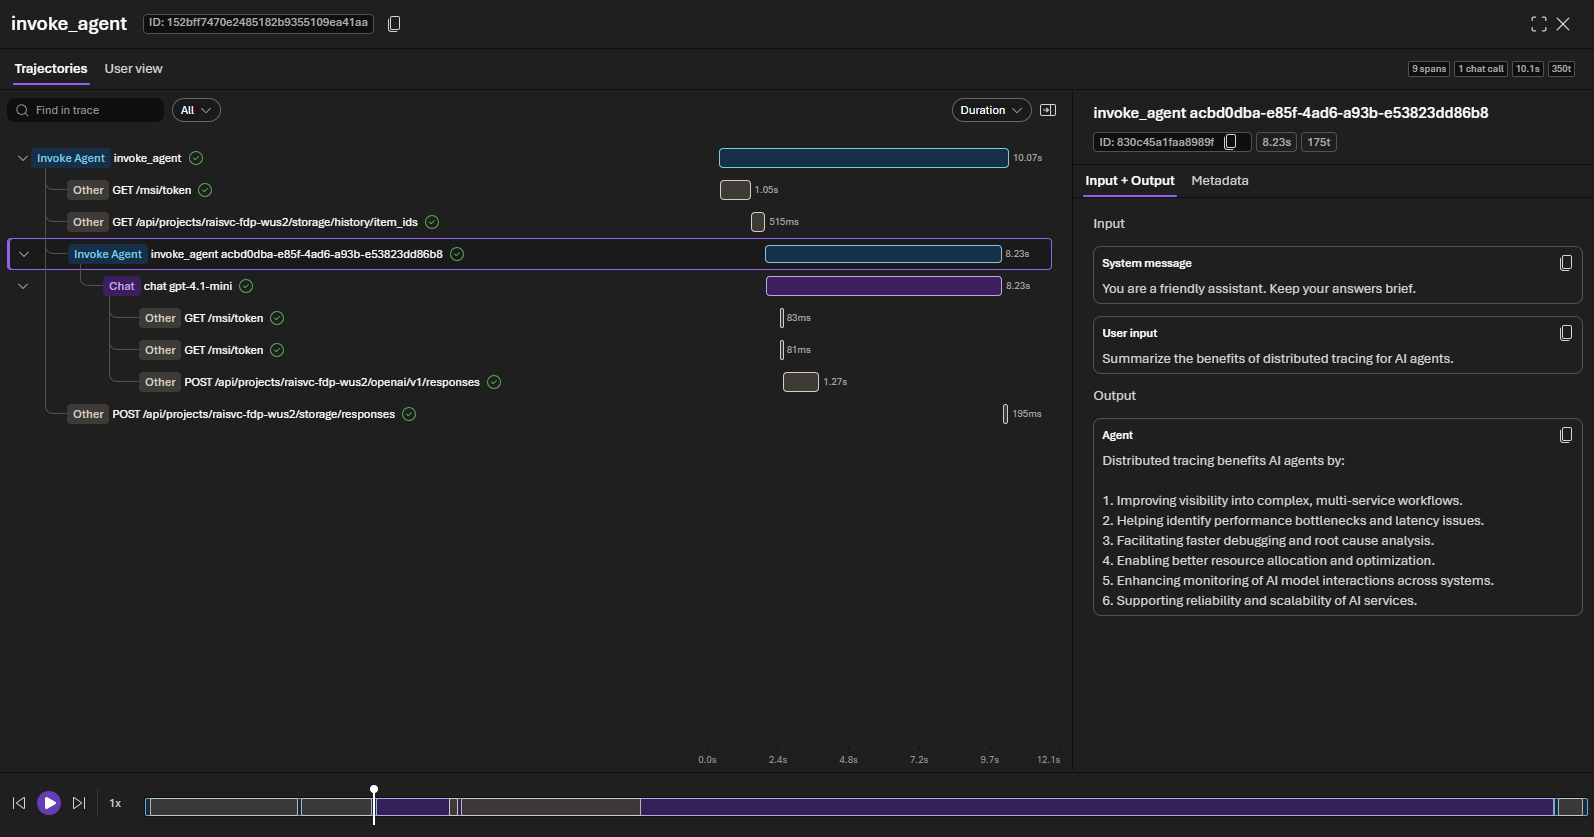The image size is (1594, 837).
Task: Toggle the side panel layout icon
Action: coord(1048,110)
